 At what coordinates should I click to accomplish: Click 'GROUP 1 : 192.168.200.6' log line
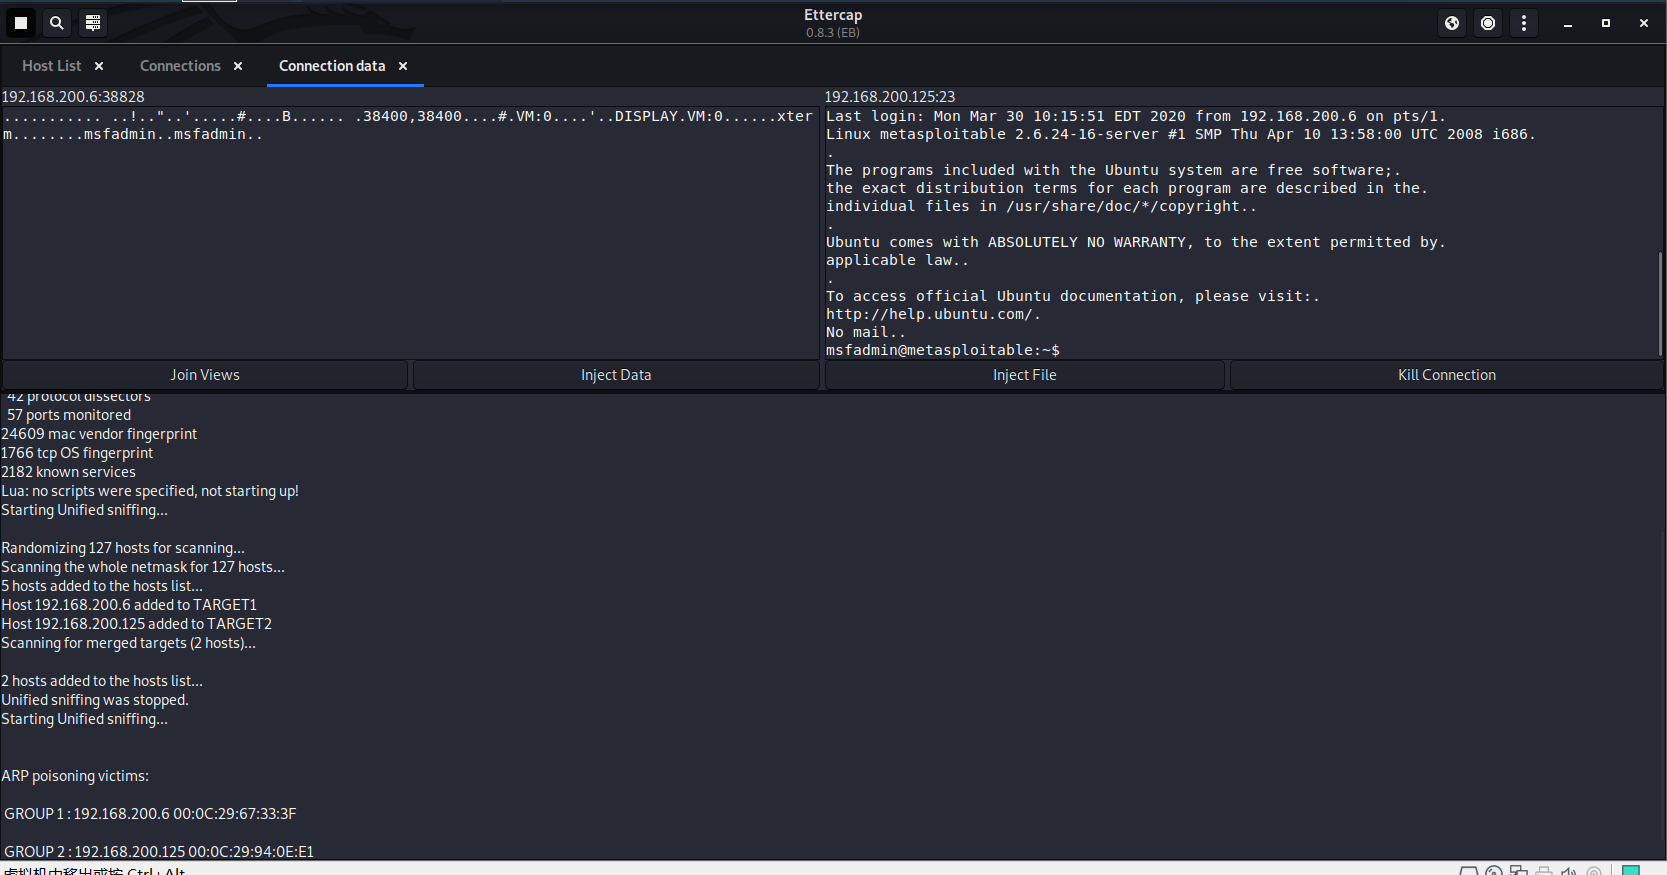coord(150,814)
